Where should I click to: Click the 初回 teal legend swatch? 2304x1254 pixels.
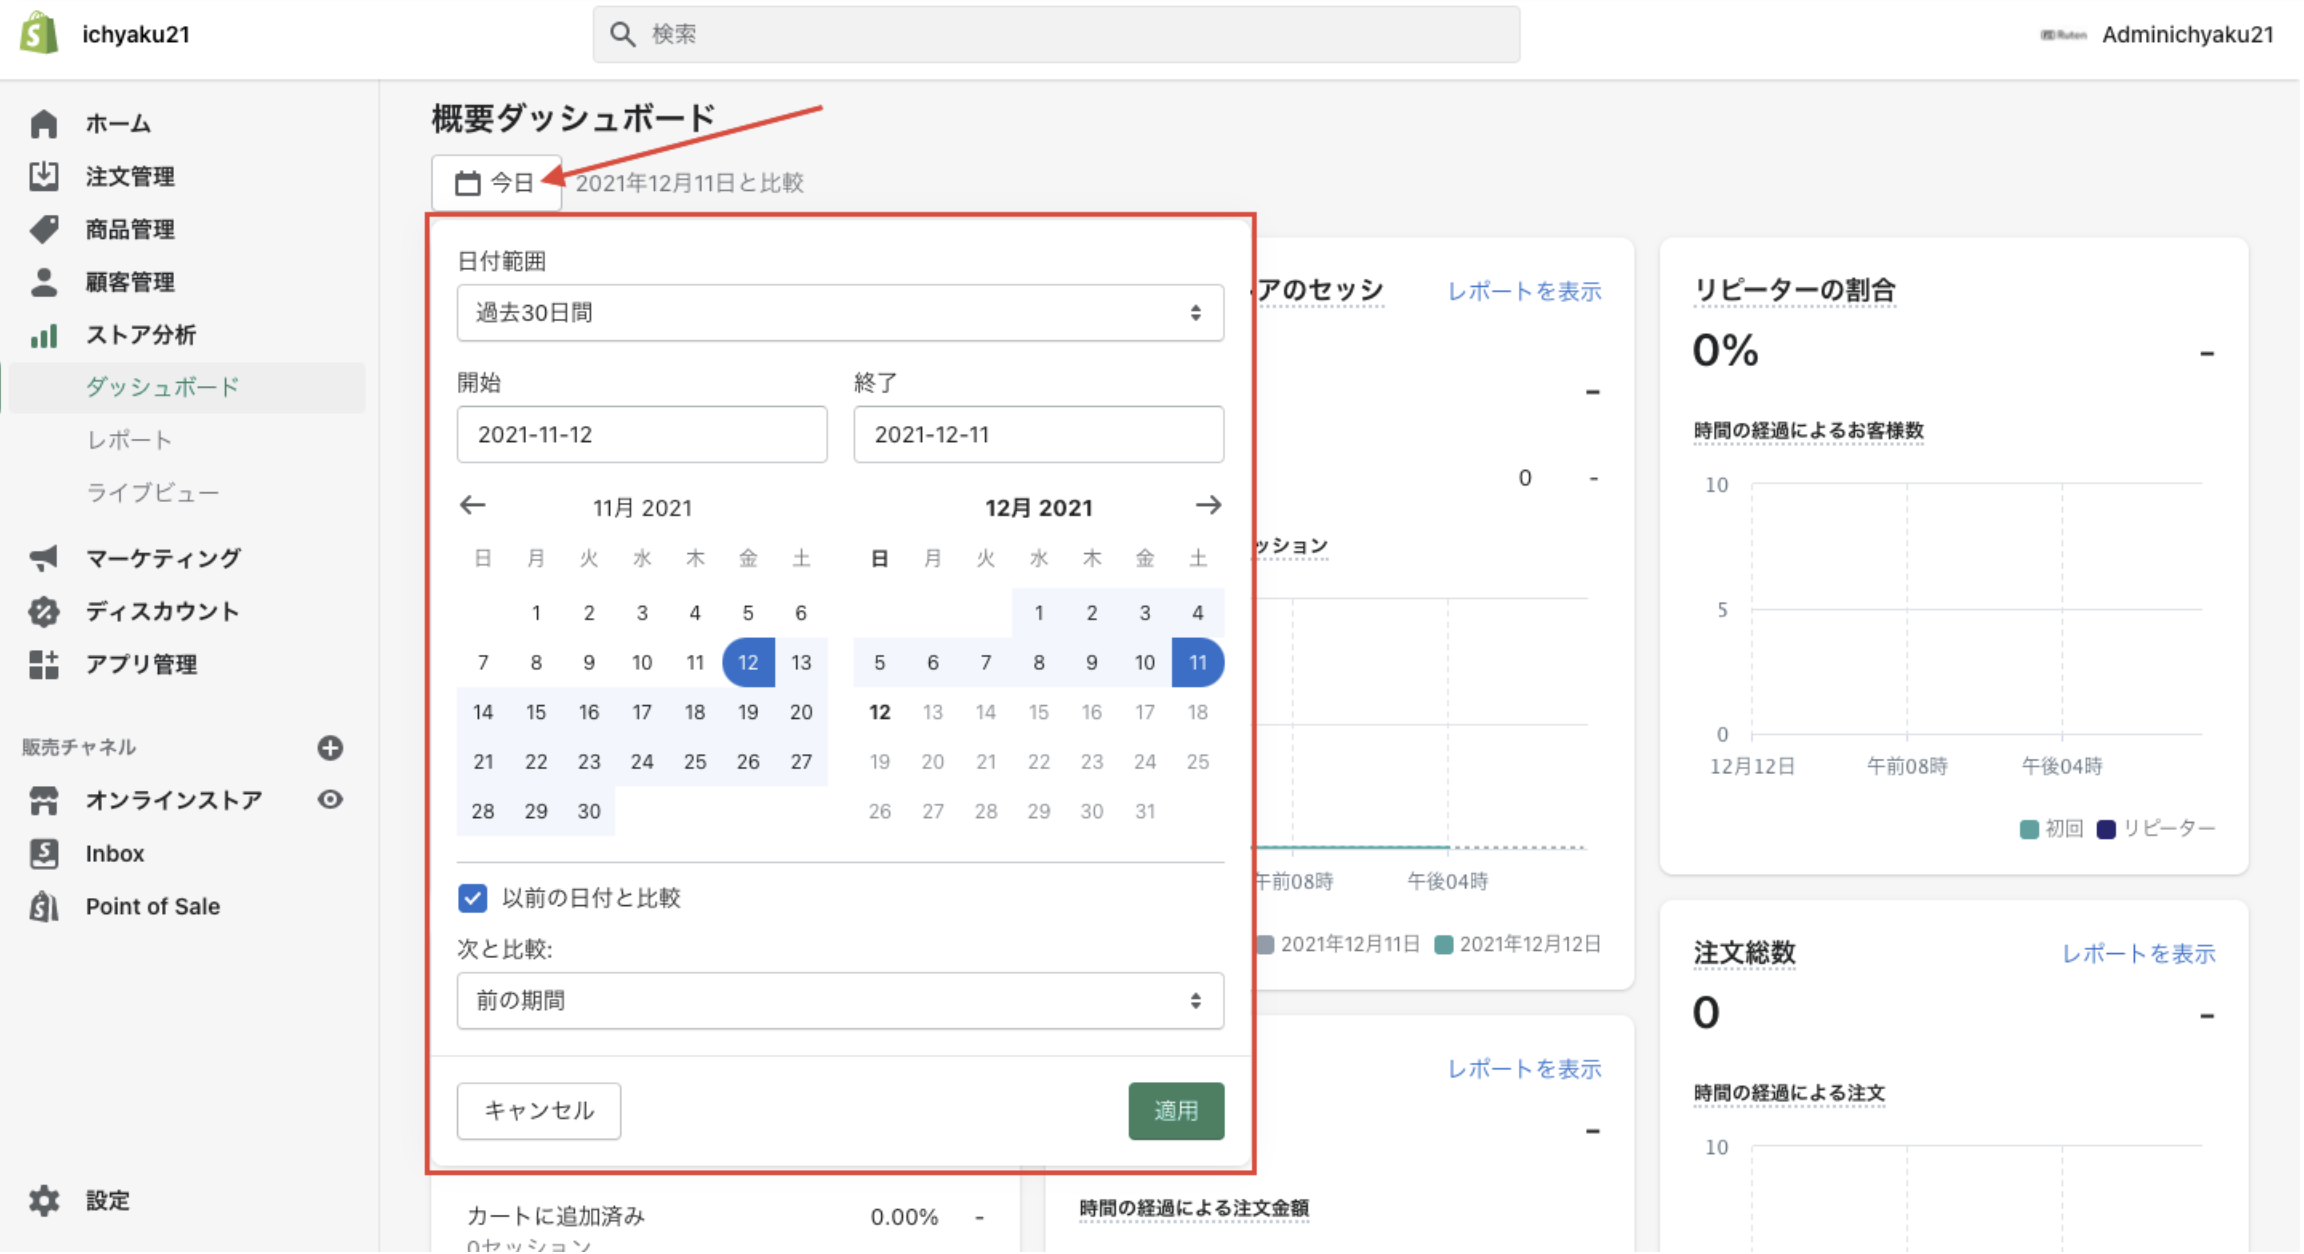[x=2029, y=829]
